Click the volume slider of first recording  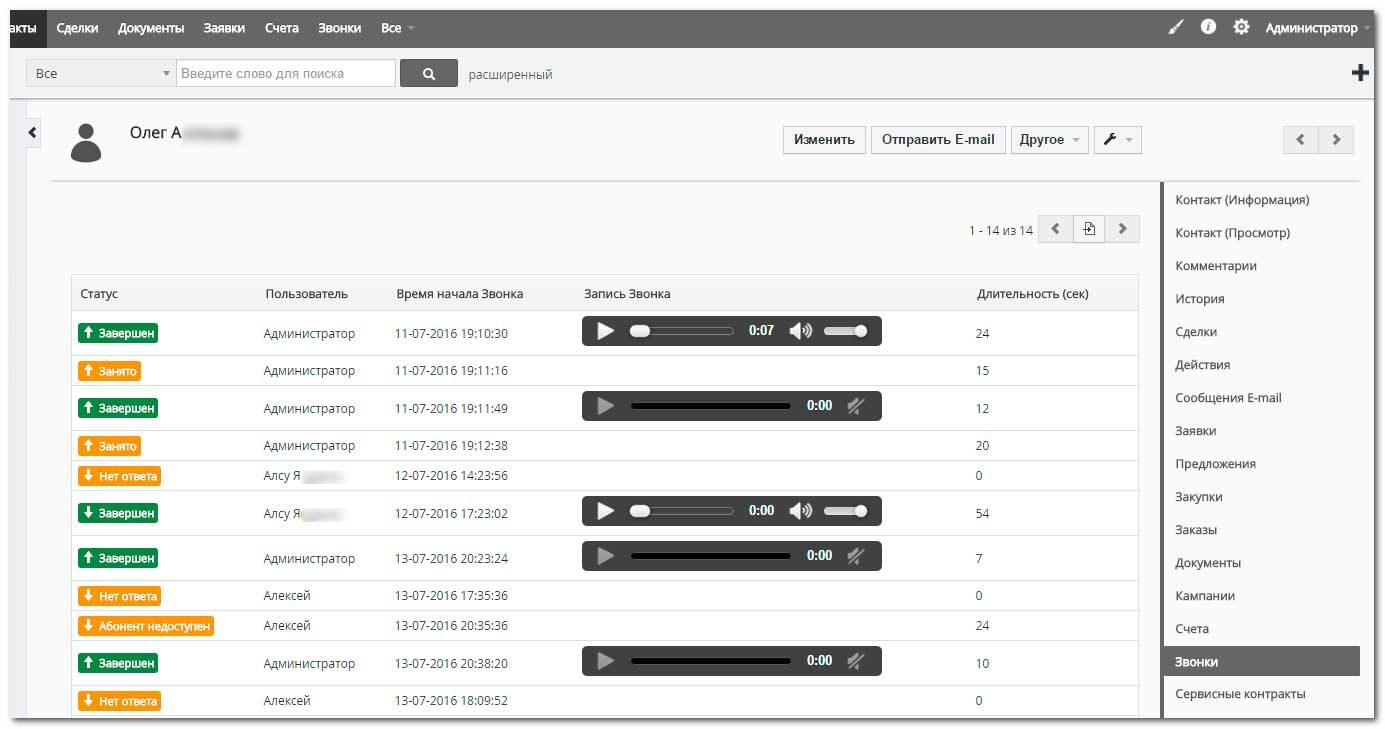(x=845, y=331)
